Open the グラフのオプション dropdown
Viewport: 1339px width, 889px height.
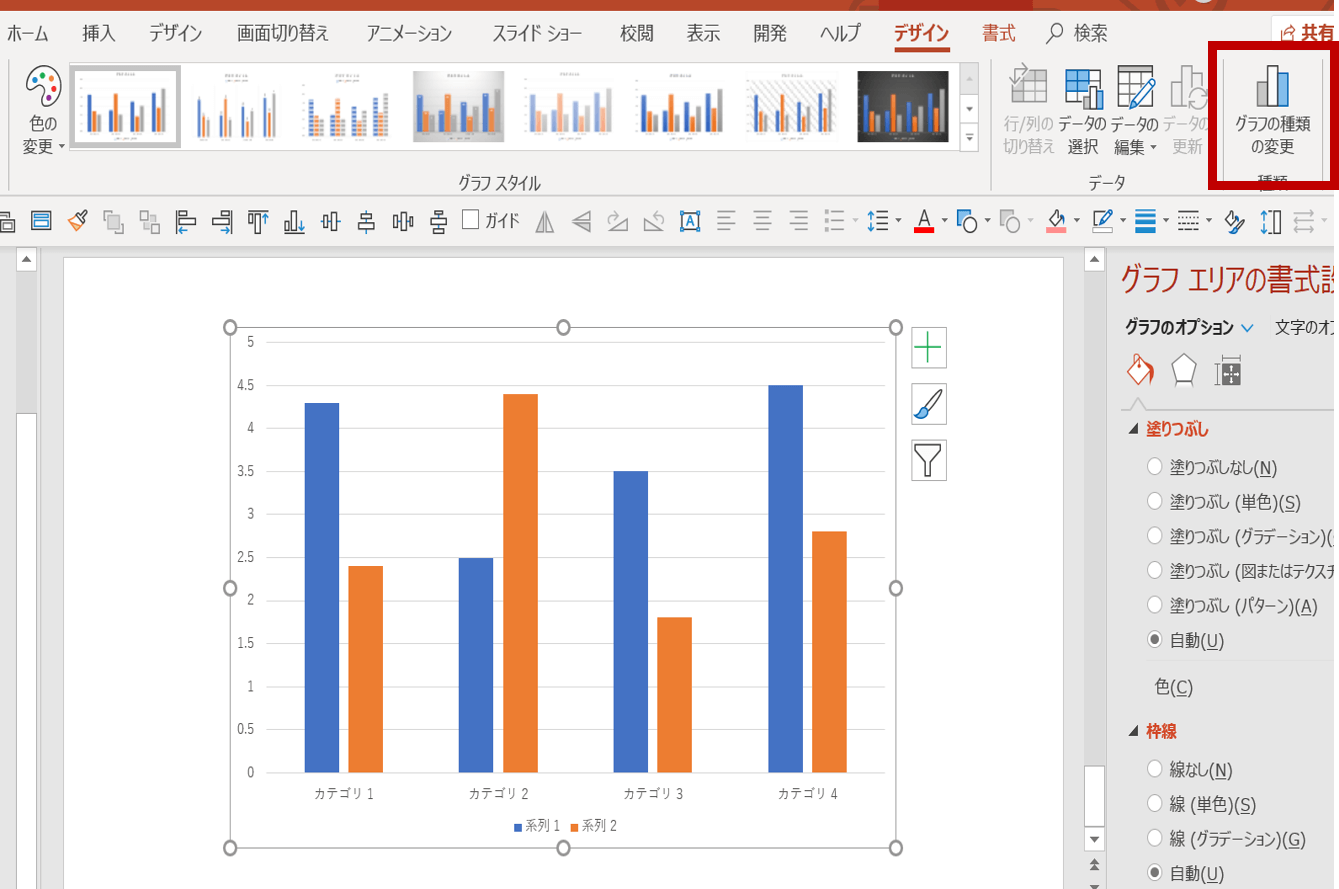tap(1189, 327)
